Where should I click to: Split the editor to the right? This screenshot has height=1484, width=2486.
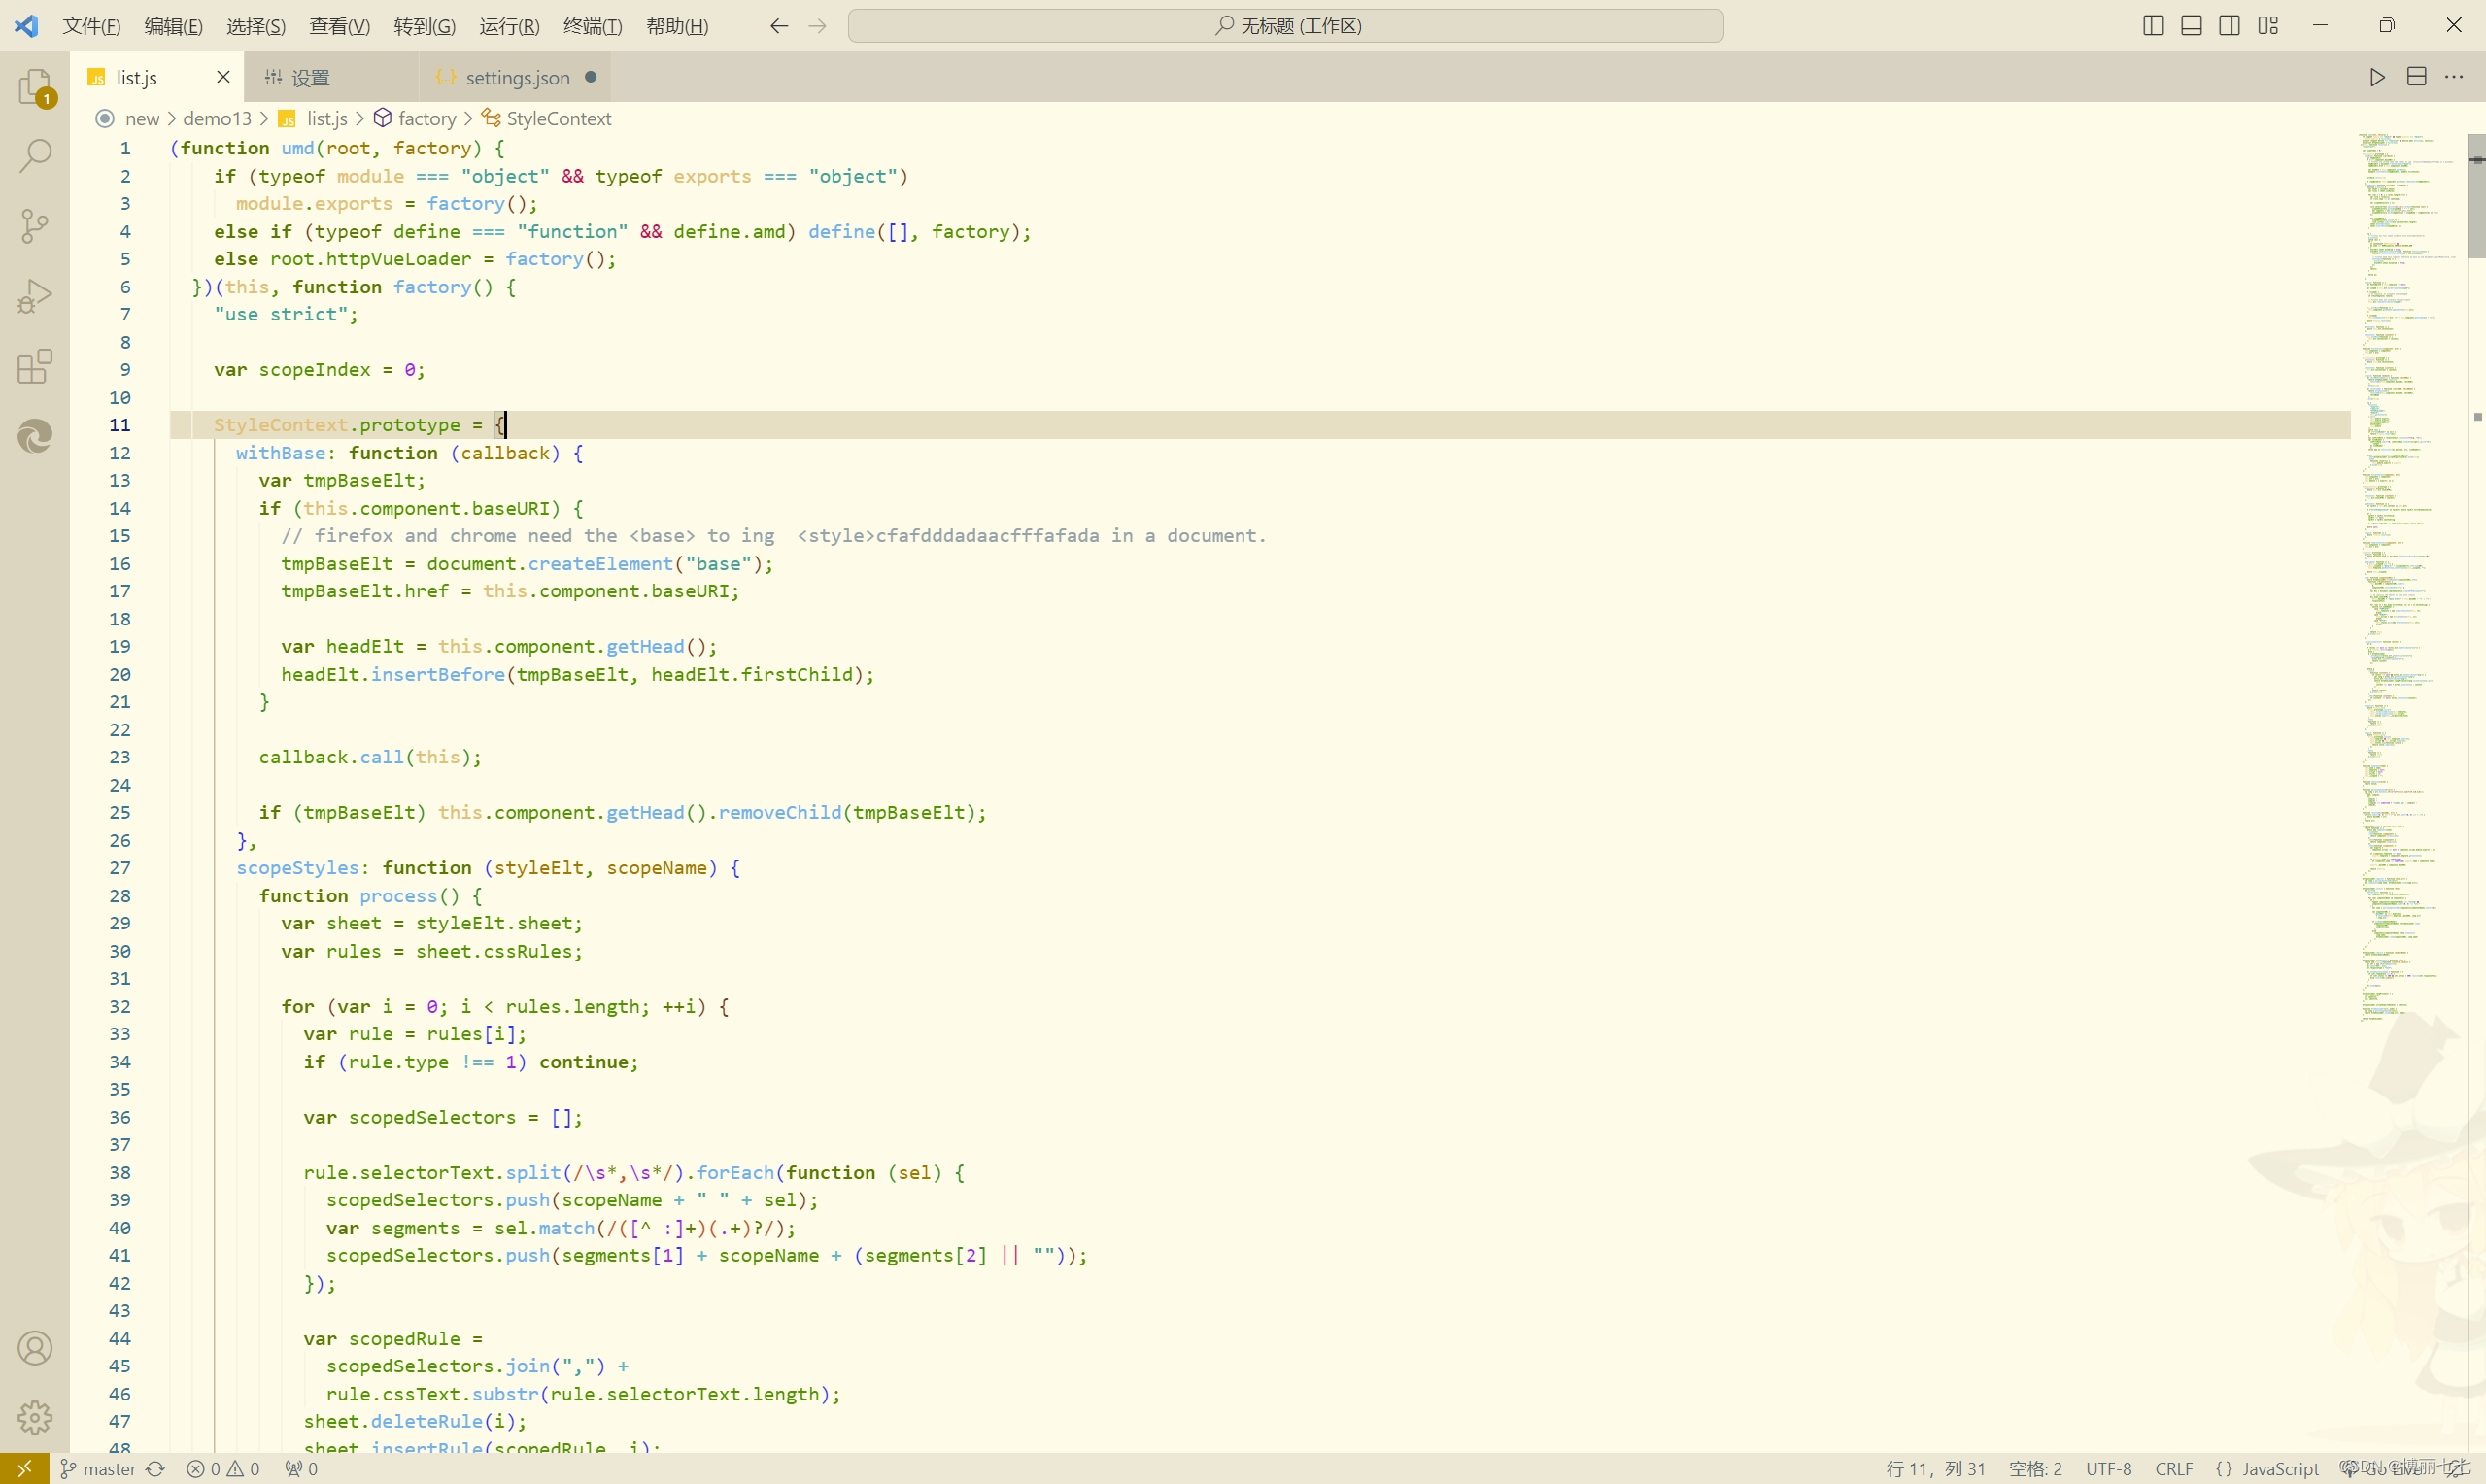point(2416,77)
